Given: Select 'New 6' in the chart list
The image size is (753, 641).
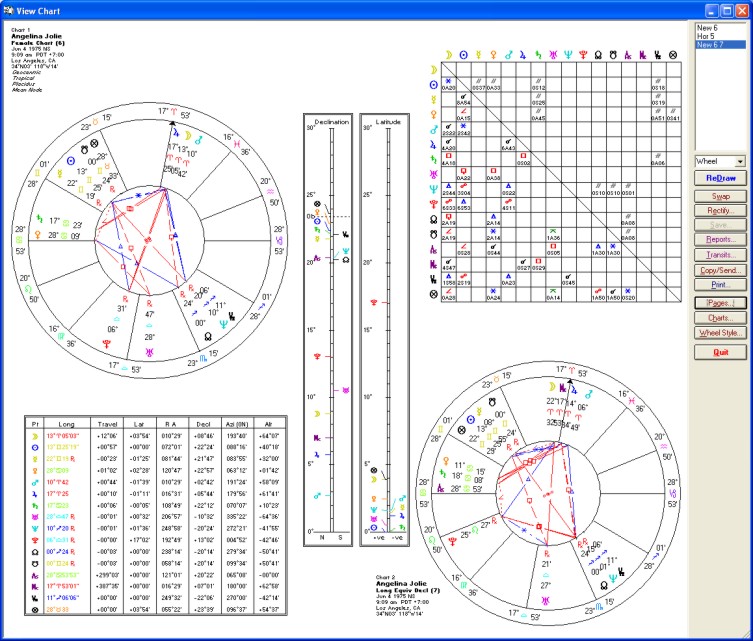Looking at the screenshot, I should [x=709, y=27].
